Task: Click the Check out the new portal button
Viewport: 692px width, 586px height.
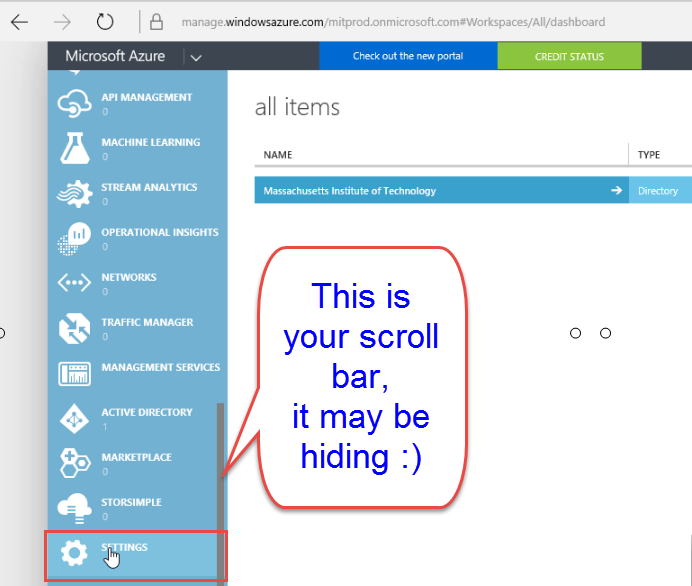Action: coord(408,56)
